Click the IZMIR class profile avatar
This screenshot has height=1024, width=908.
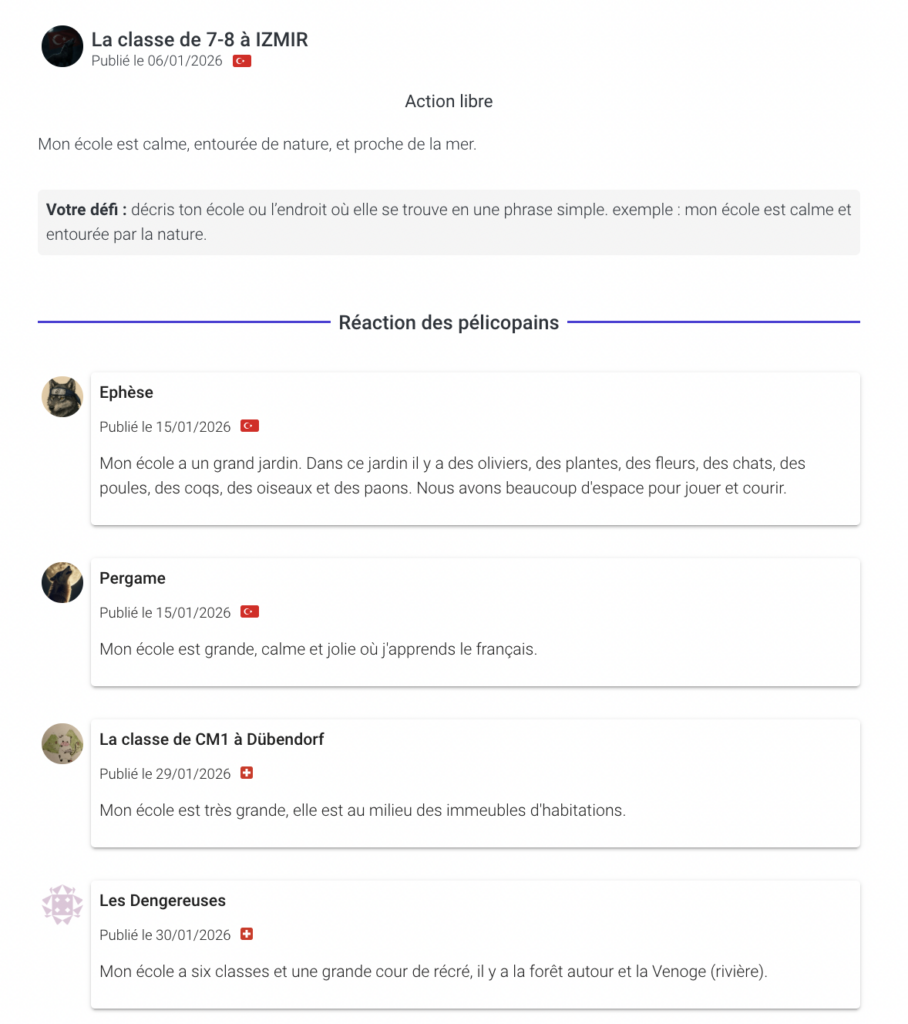(62, 46)
